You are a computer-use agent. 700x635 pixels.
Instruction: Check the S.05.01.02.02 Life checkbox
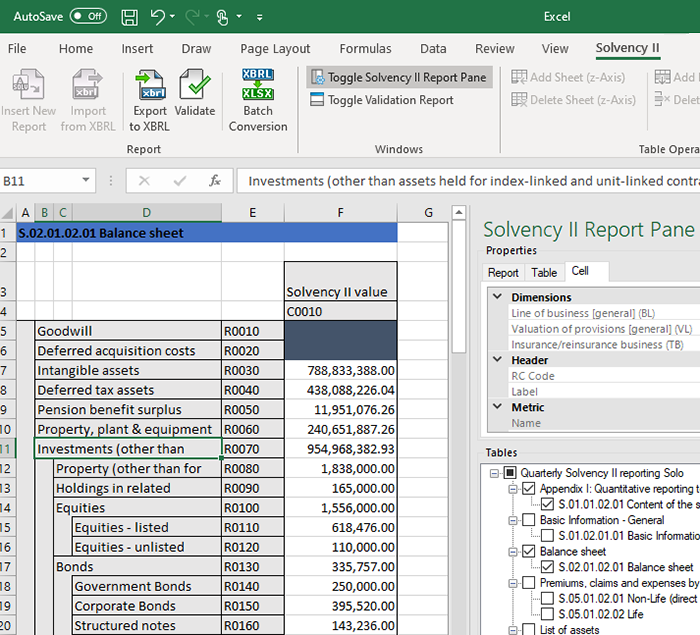point(547,614)
